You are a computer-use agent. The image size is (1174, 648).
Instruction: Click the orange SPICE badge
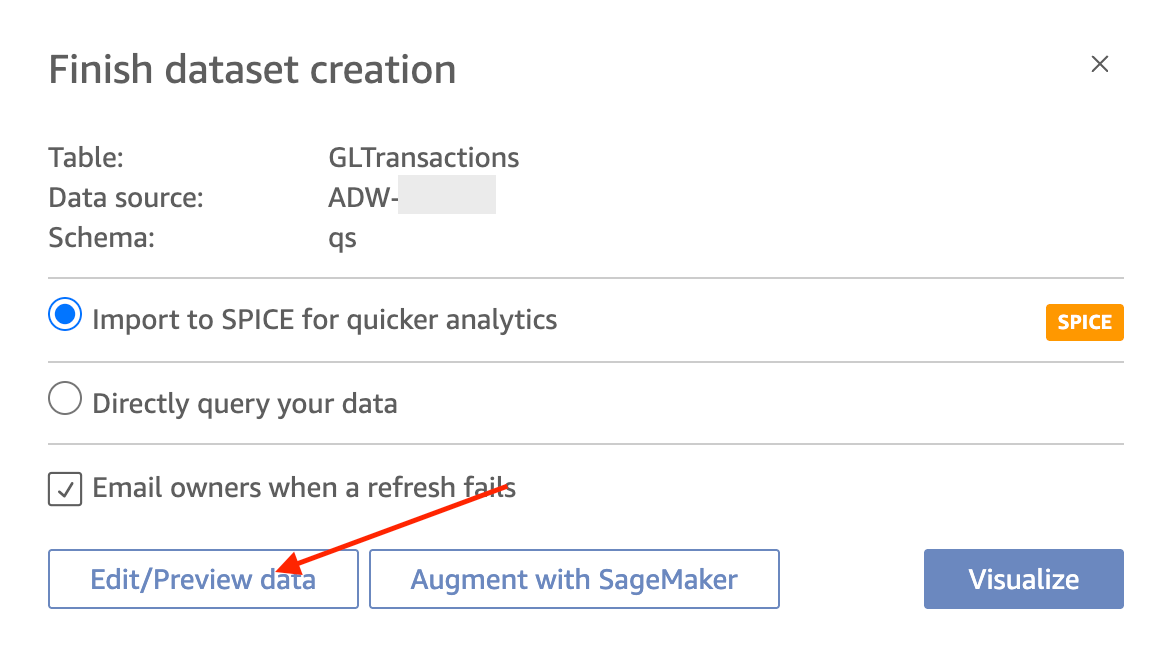[x=1084, y=322]
